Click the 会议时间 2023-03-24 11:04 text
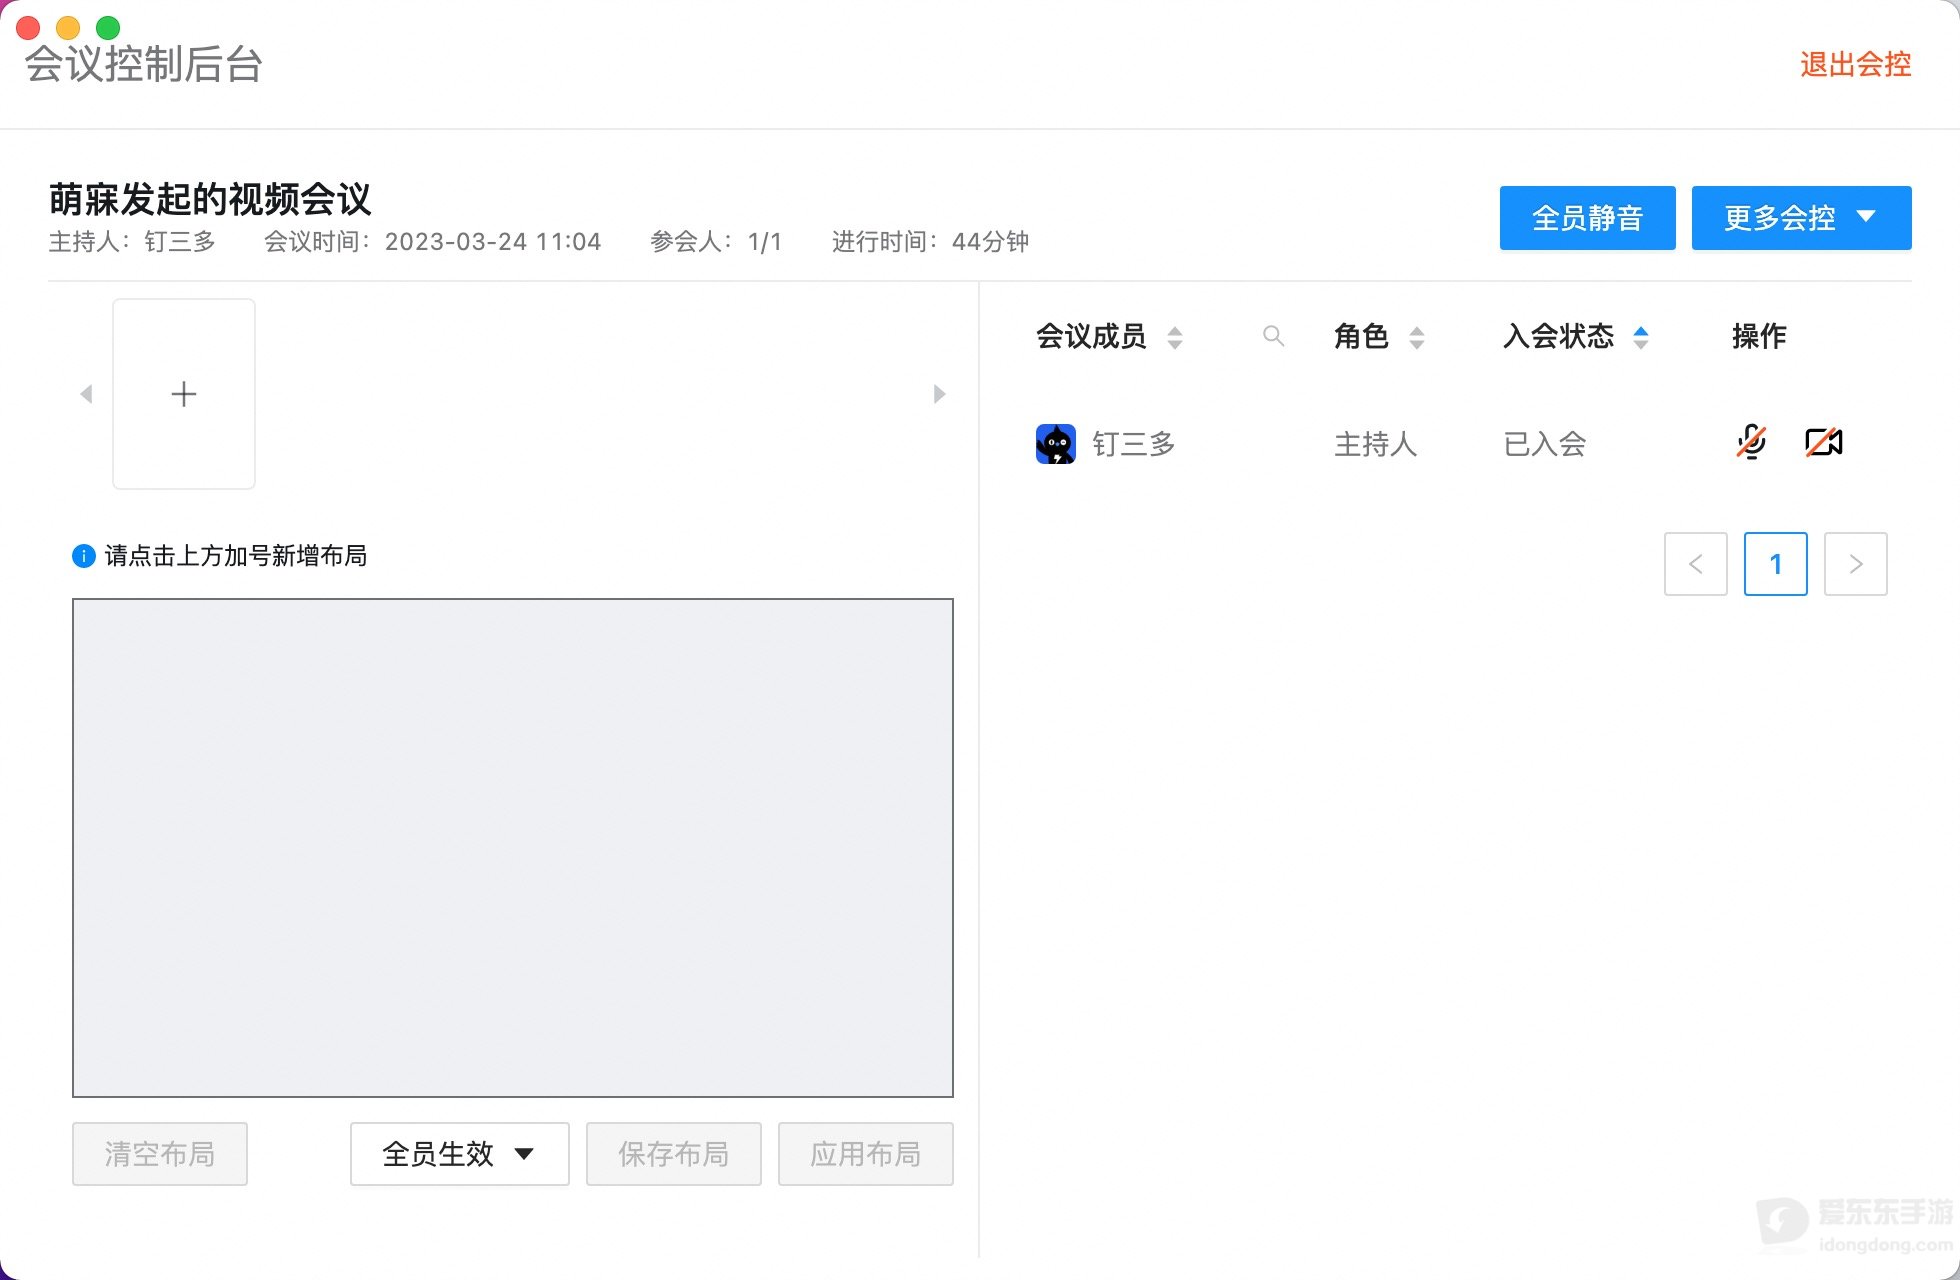The width and height of the screenshot is (1960, 1280). [x=432, y=242]
